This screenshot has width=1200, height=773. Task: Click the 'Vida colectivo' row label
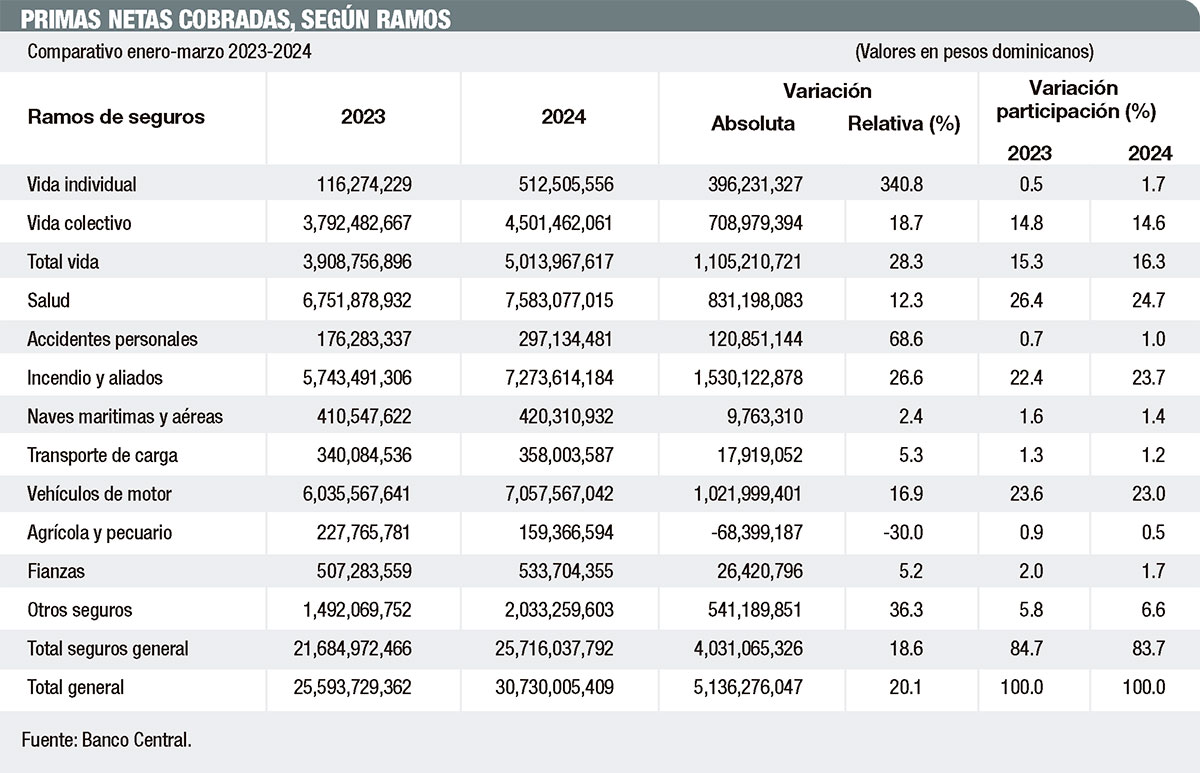click(80, 223)
